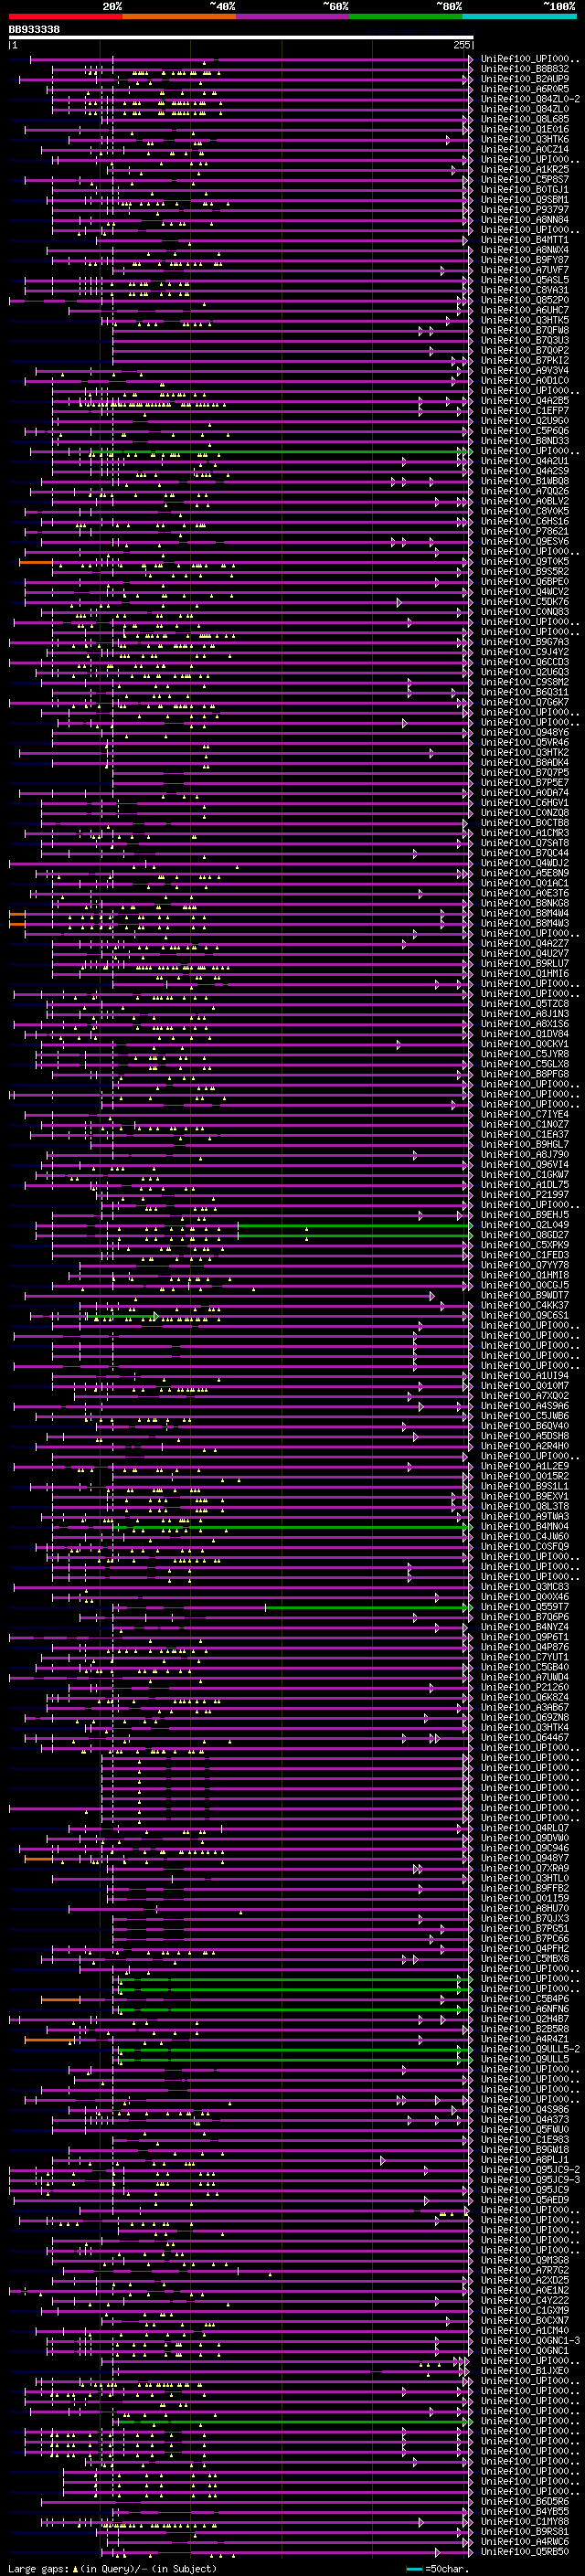Select label UniRef100_C4KK37
The width and height of the screenshot is (585, 2576).
pyautogui.click(x=525, y=1305)
